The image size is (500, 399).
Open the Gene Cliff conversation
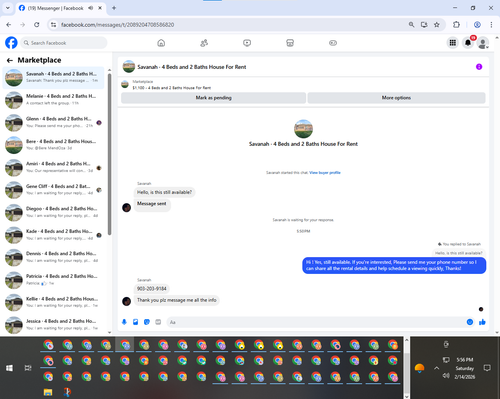(x=53, y=190)
